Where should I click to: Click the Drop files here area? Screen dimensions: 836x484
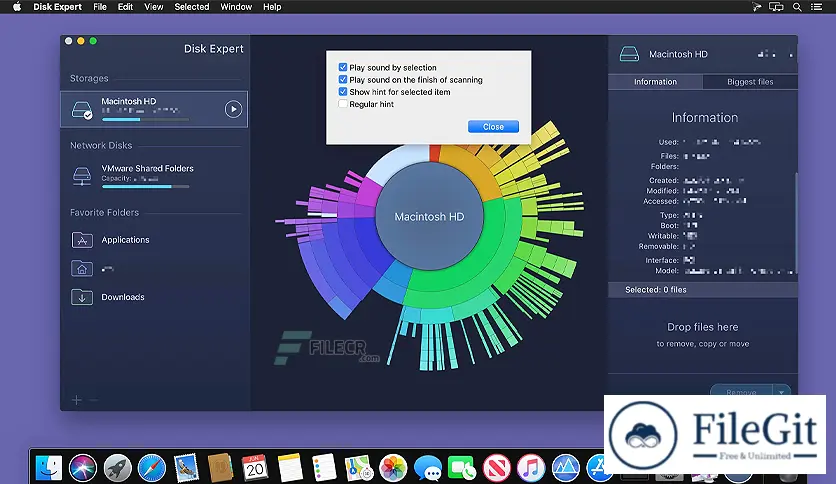(x=703, y=334)
